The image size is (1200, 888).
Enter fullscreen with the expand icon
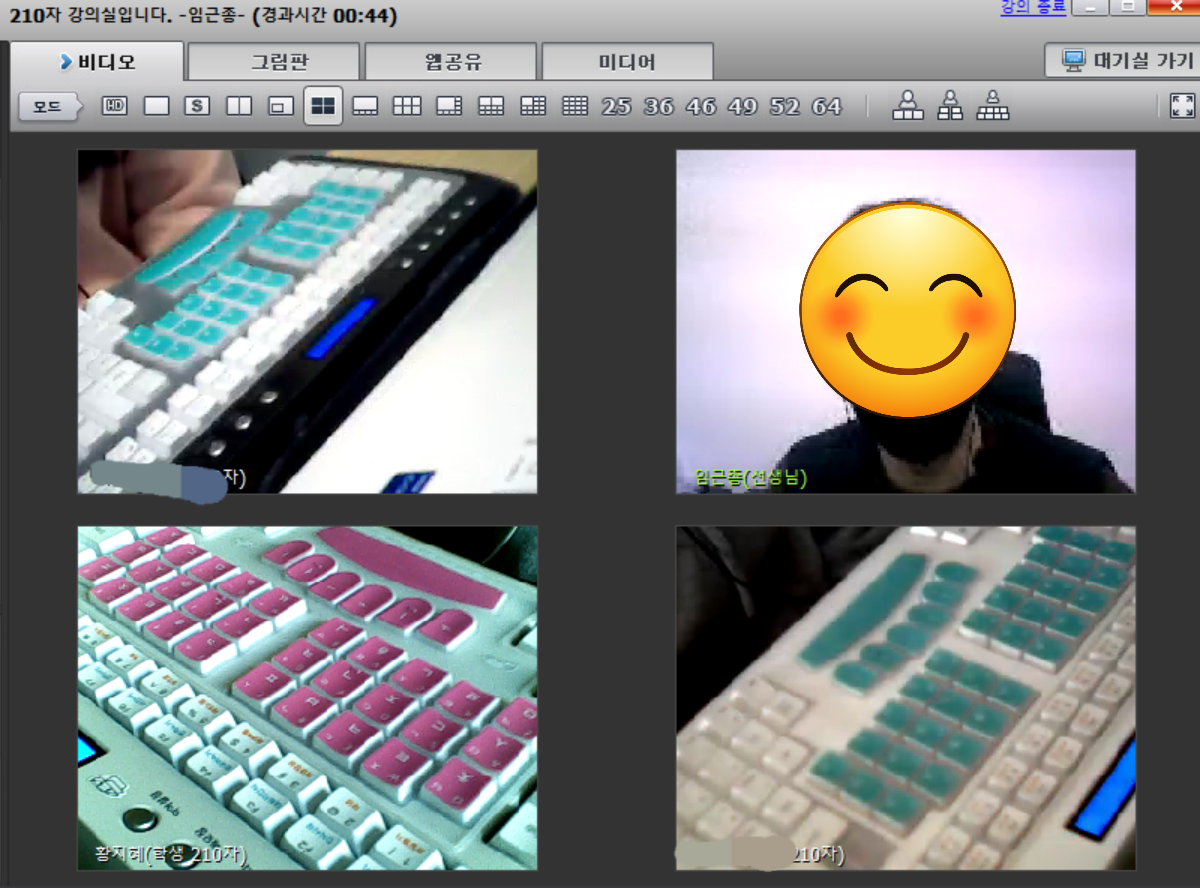pyautogui.click(x=1182, y=106)
